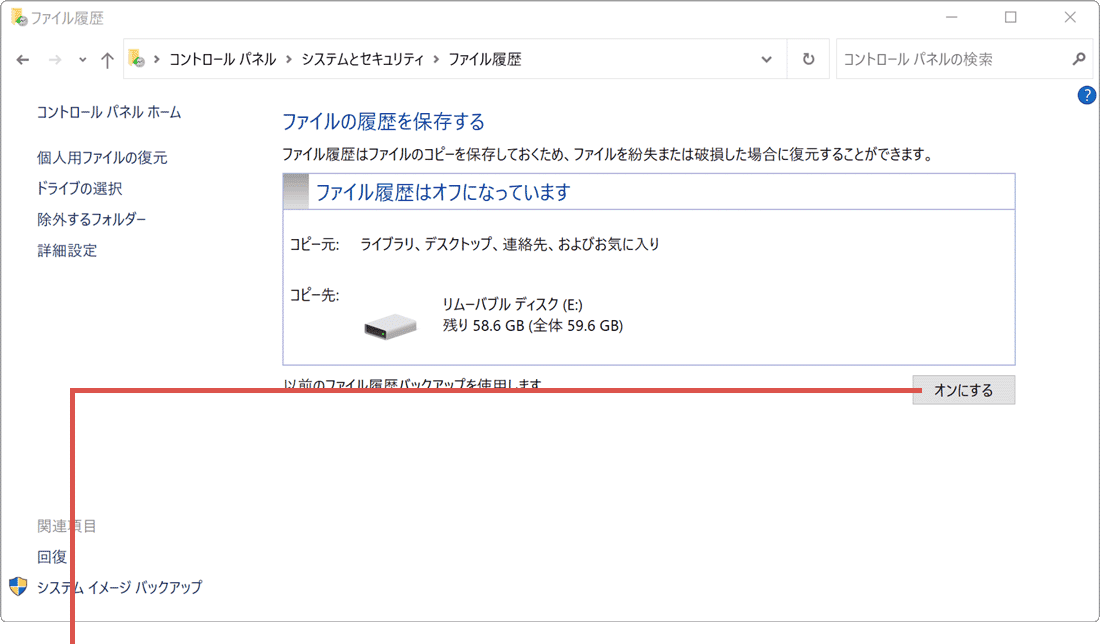Click the back navigation arrow
Screen dimensions: 1100x644
pyautogui.click(x=22, y=59)
